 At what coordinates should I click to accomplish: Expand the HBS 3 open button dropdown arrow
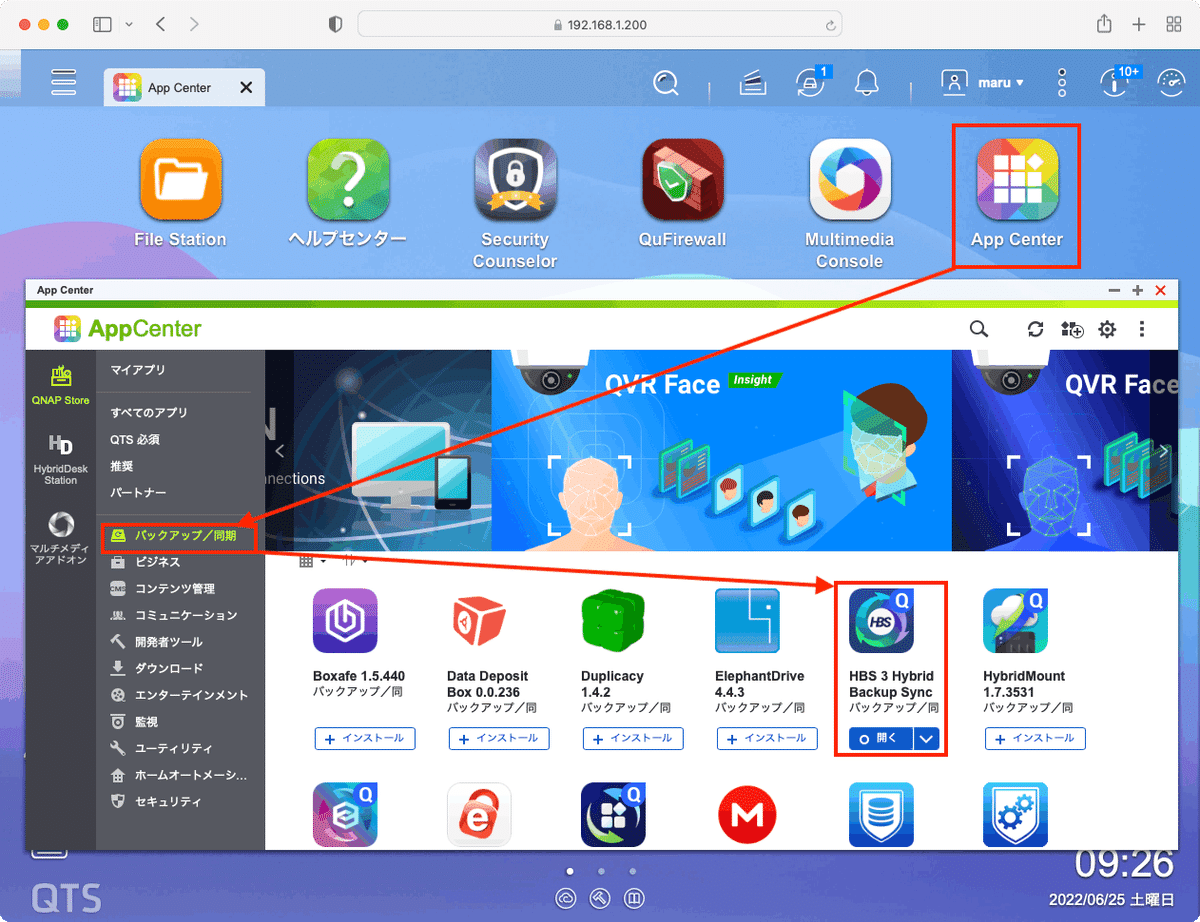click(x=927, y=739)
